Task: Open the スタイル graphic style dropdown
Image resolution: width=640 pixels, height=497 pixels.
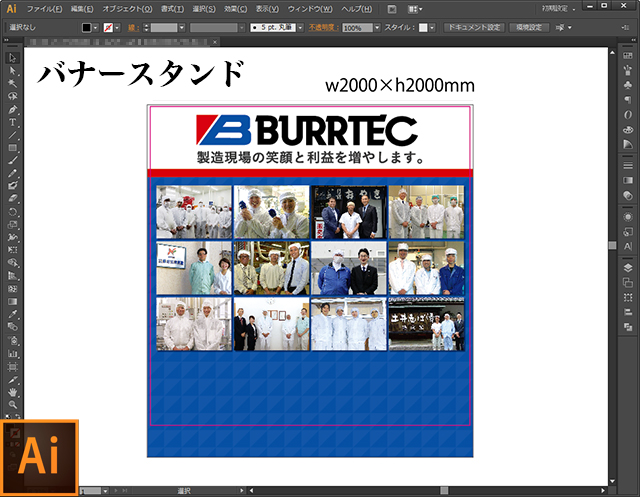Action: [x=432, y=27]
